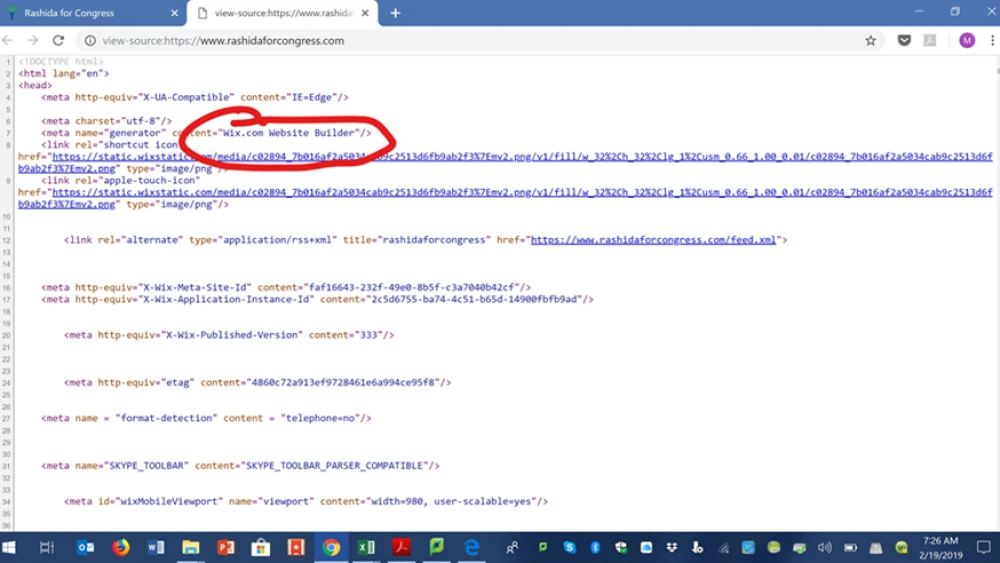Launch Outlook from the taskbar
The image size is (1000, 563).
point(85,547)
